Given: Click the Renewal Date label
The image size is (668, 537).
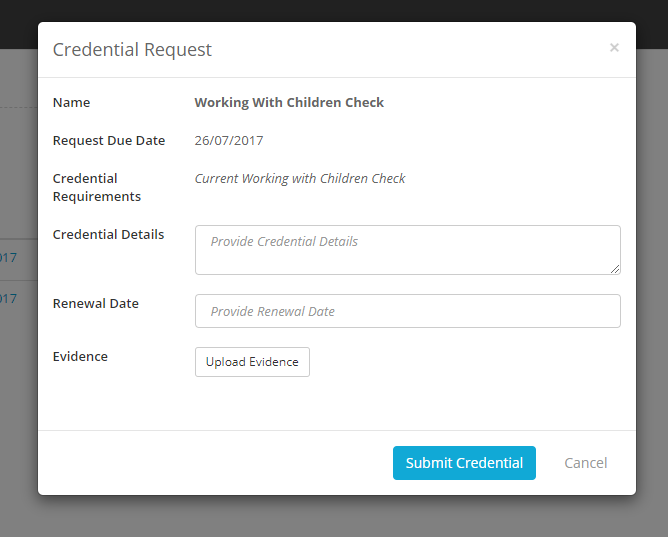Looking at the screenshot, I should click(x=96, y=303).
